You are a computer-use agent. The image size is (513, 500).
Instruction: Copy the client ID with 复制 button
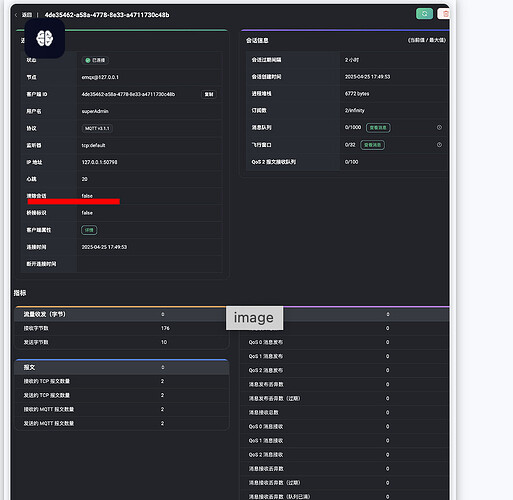209,94
